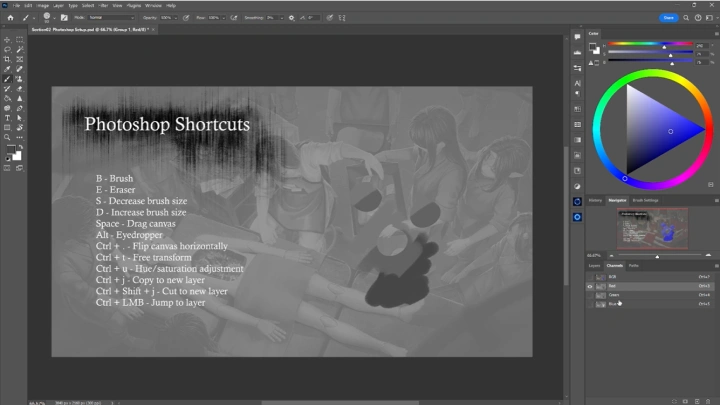The width and height of the screenshot is (720, 405).
Task: Select the Dodge tool
Action: tap(7, 108)
